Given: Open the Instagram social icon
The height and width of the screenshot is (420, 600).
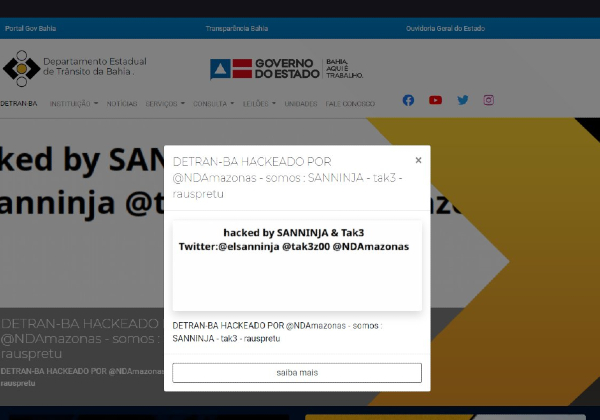Looking at the screenshot, I should click(x=488, y=100).
